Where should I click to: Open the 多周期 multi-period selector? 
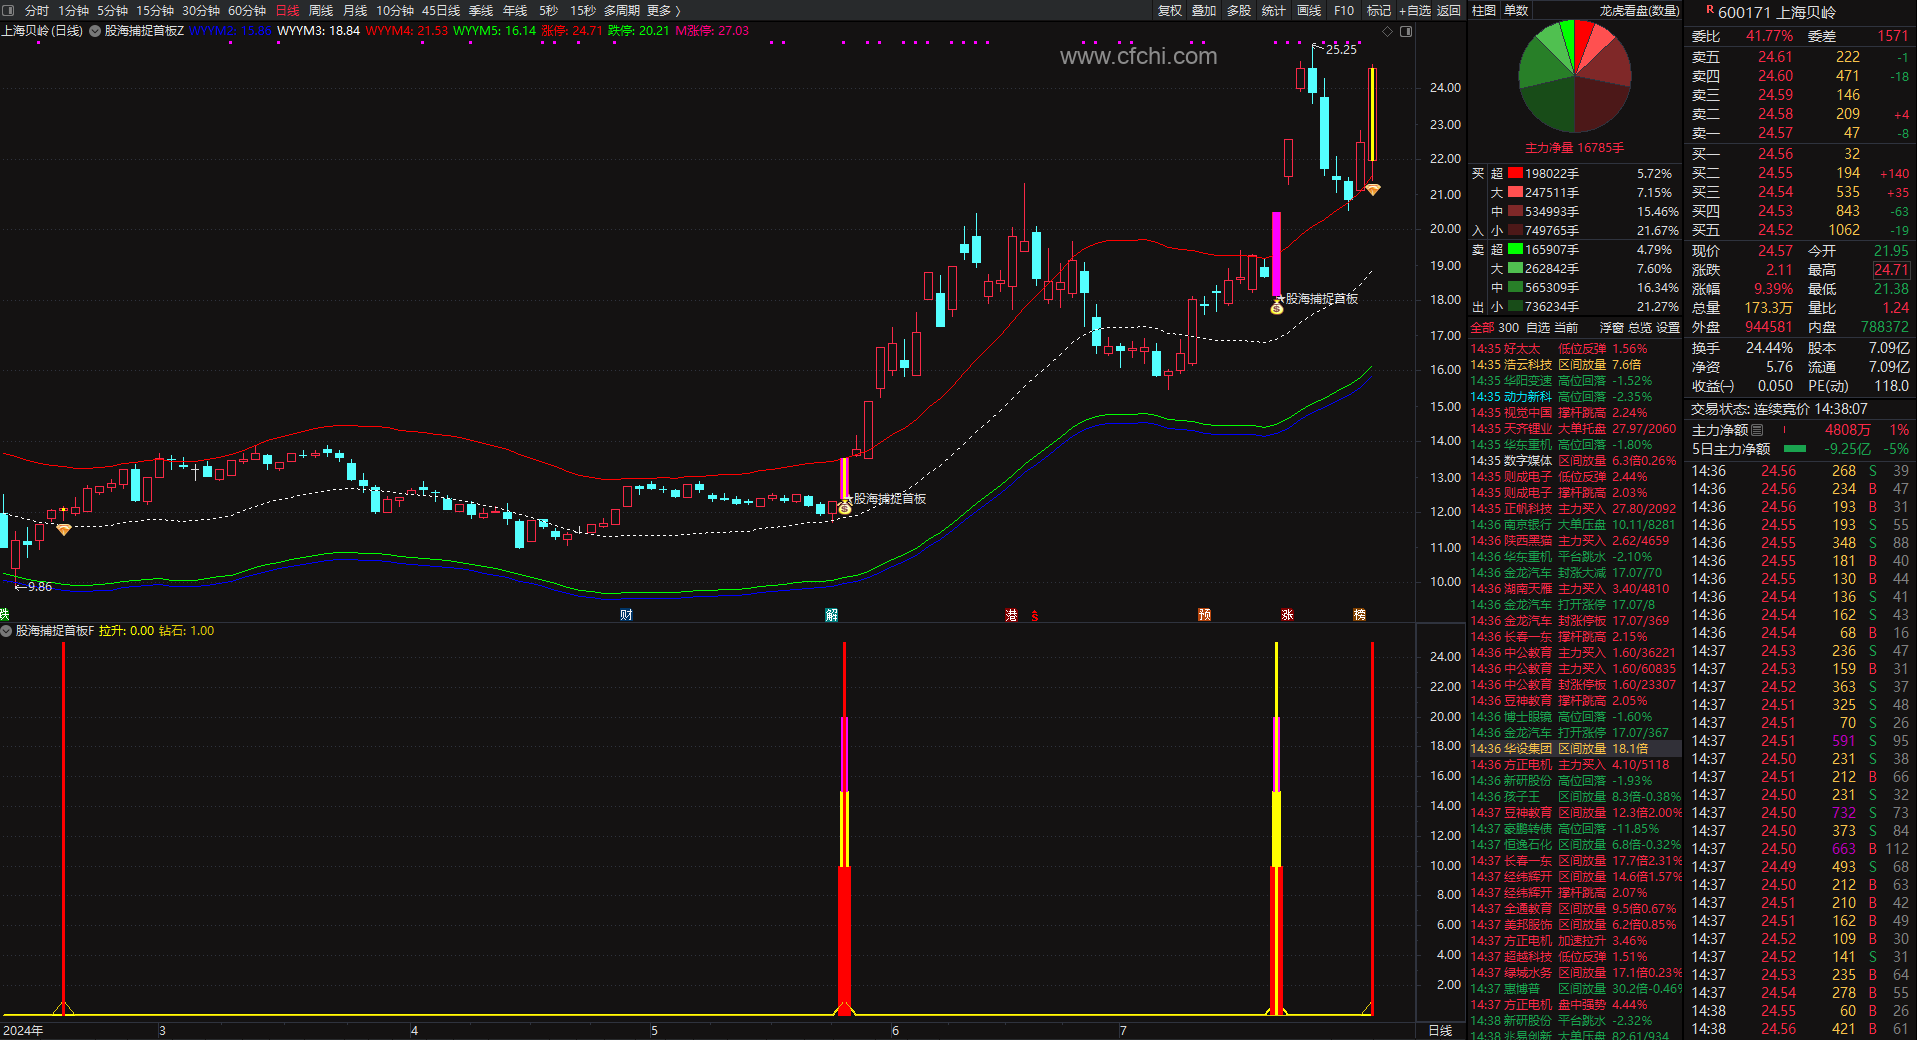coord(621,10)
